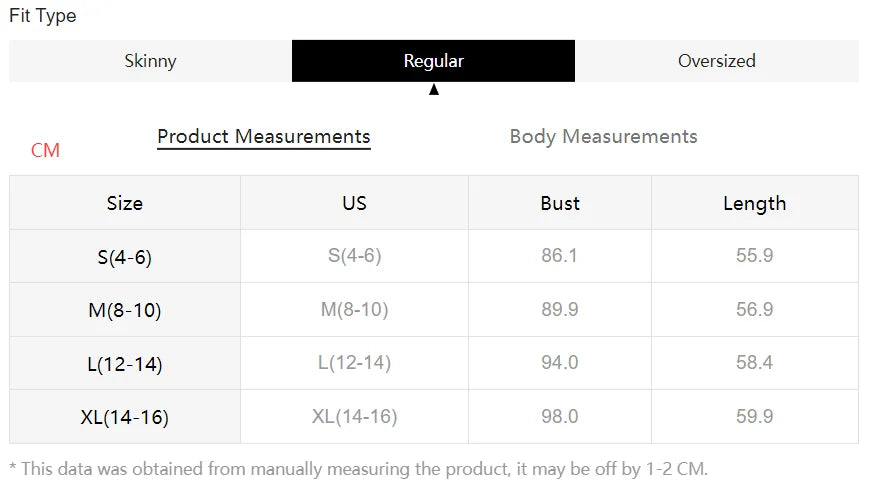The width and height of the screenshot is (873, 487).
Task: Click the 94.0 bust value for L
Action: coord(560,362)
